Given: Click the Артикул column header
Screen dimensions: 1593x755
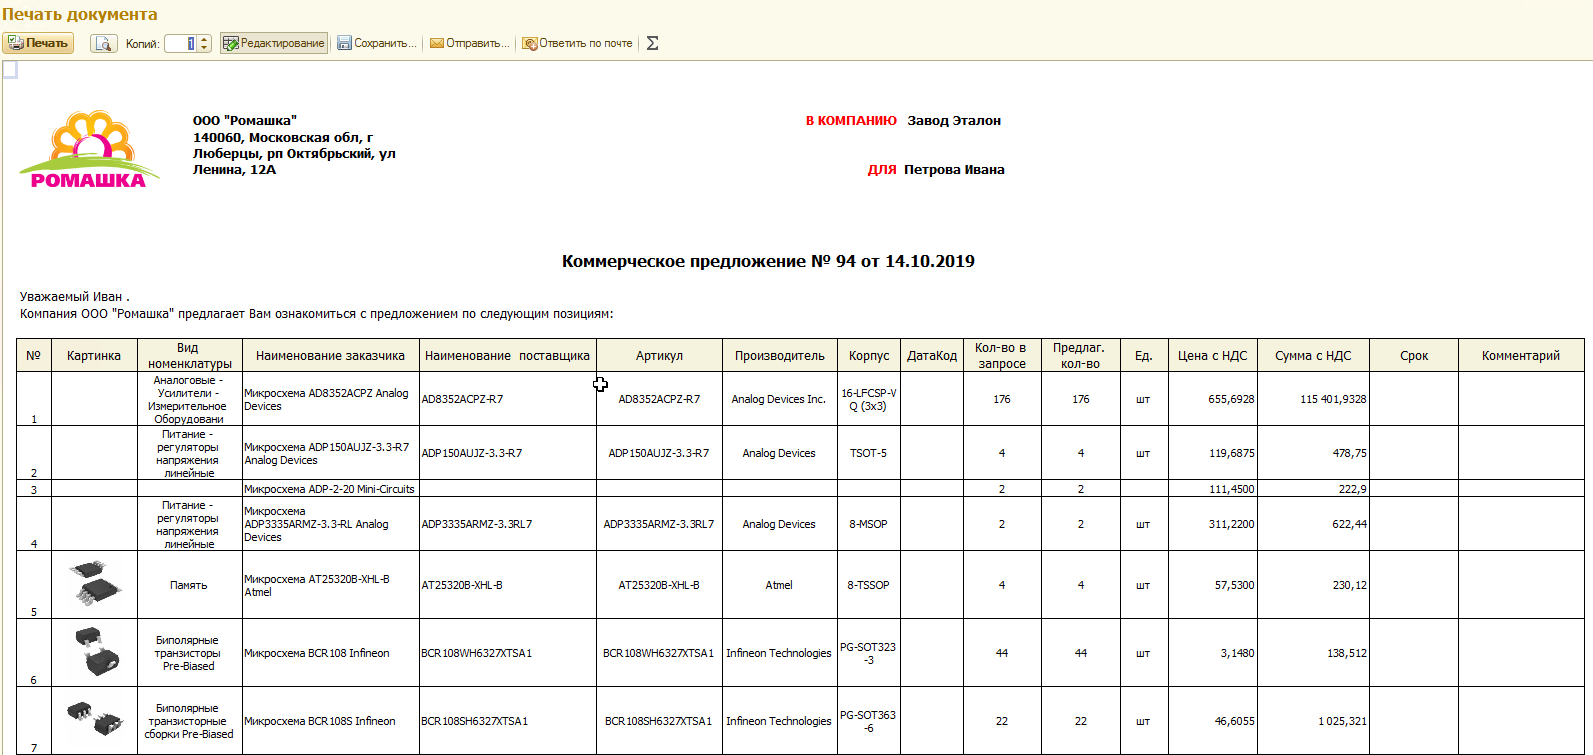Looking at the screenshot, I should pos(659,355).
